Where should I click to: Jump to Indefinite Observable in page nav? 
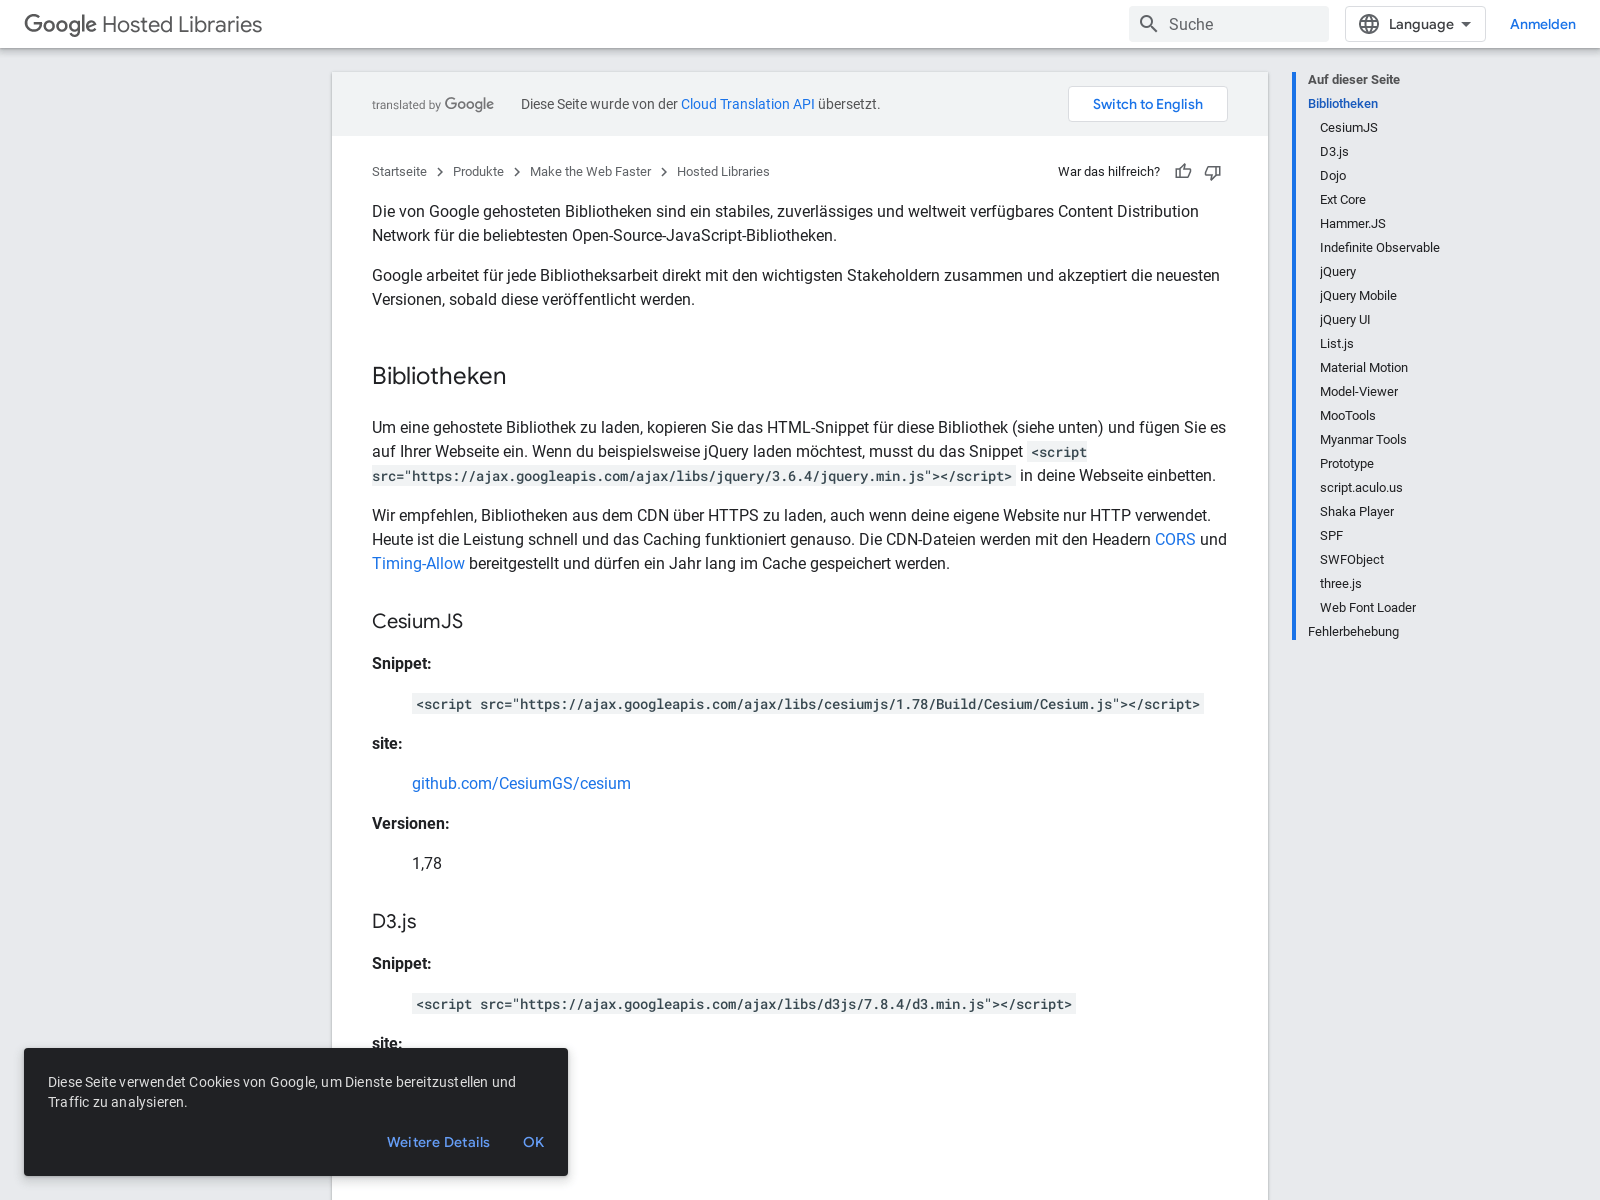click(x=1380, y=248)
